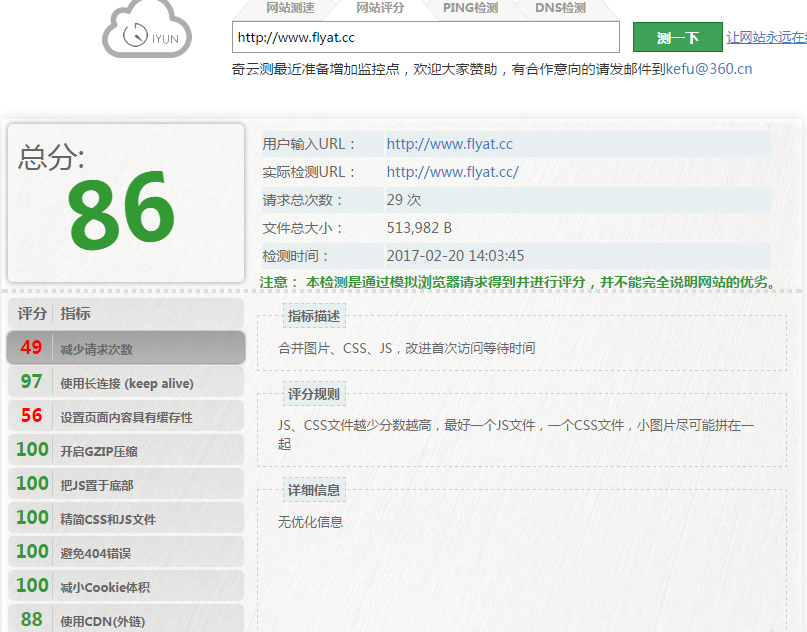The width and height of the screenshot is (807, 632).
Task: Click the 无优化信息 text
Action: click(x=310, y=522)
